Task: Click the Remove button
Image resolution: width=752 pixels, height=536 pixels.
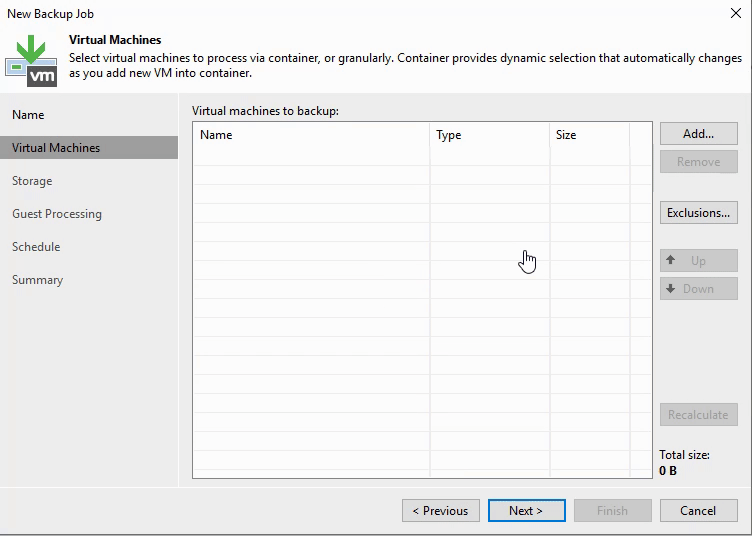Action: (x=698, y=162)
